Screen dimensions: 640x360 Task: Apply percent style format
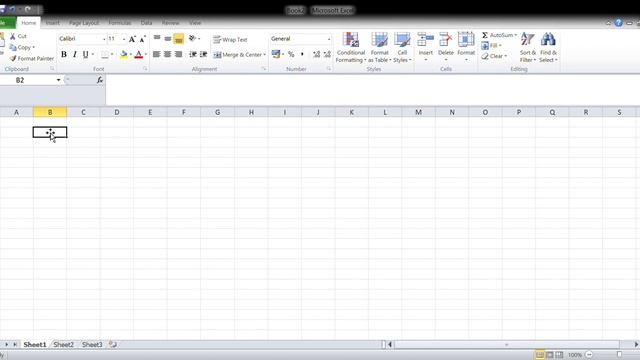coord(291,54)
